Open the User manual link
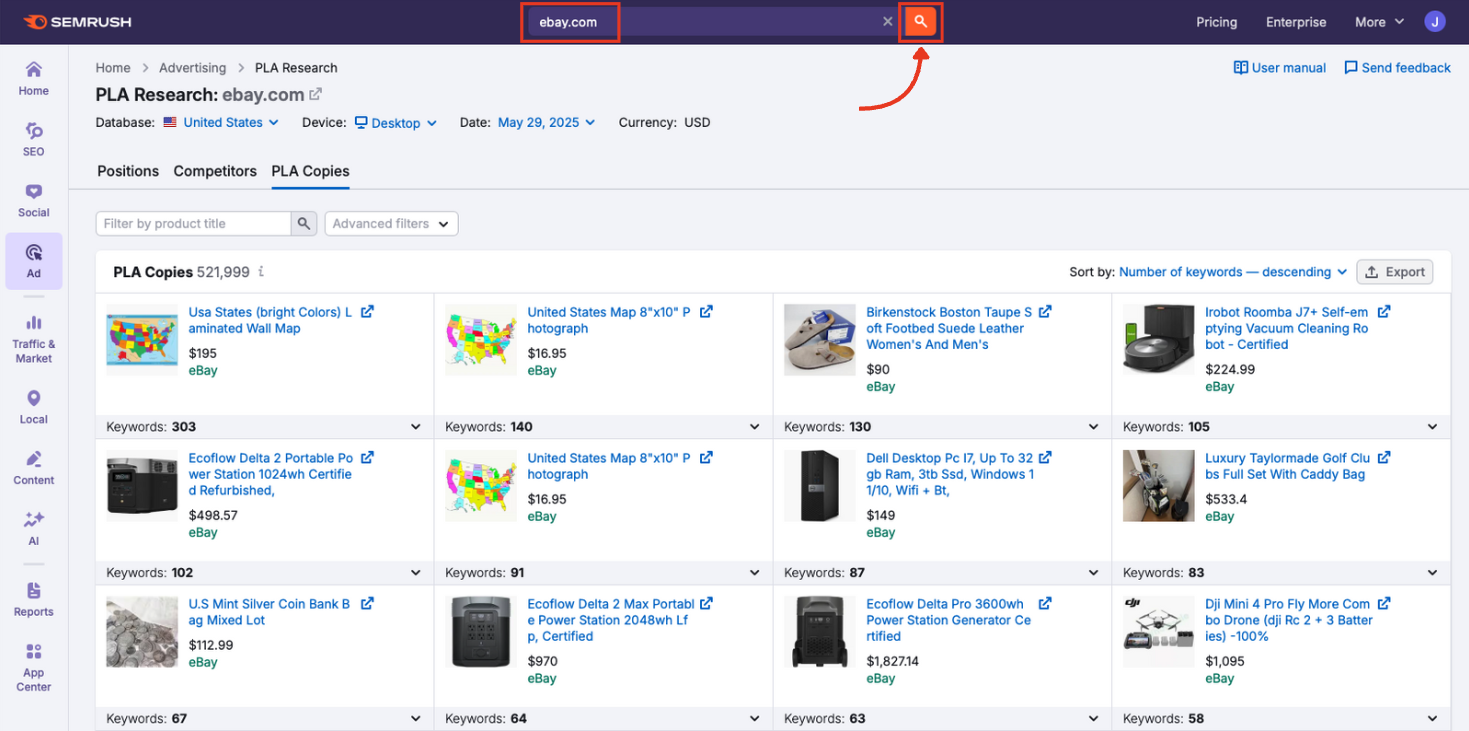 coord(1279,67)
